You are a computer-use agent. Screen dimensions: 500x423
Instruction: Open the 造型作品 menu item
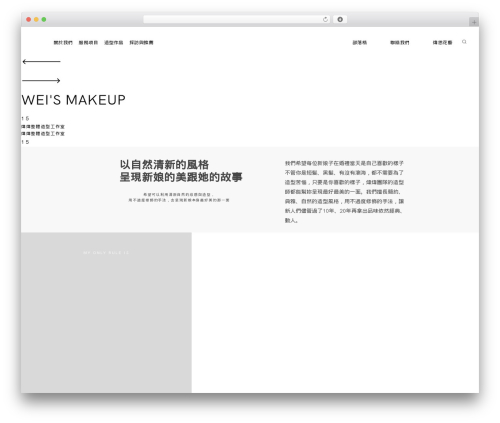(114, 42)
